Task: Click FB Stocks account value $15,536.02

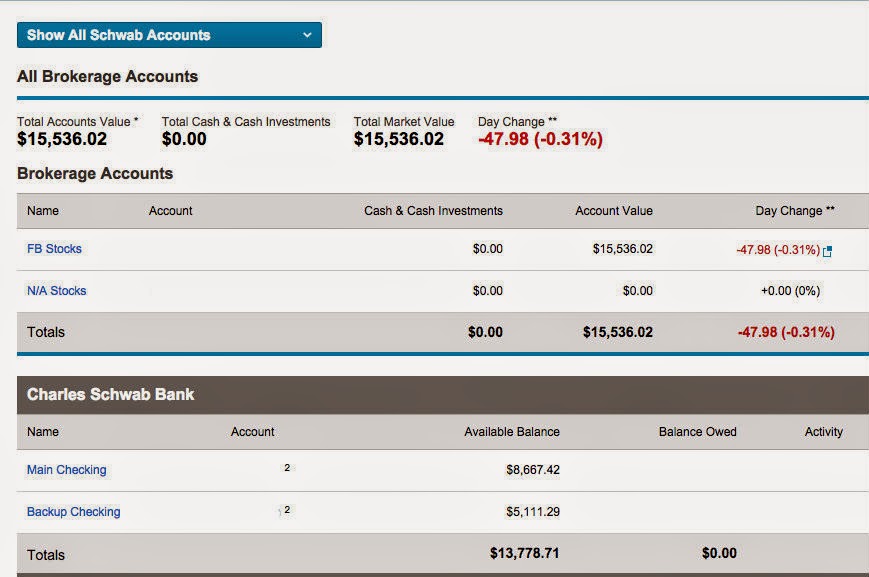Action: pyautogui.click(x=623, y=249)
